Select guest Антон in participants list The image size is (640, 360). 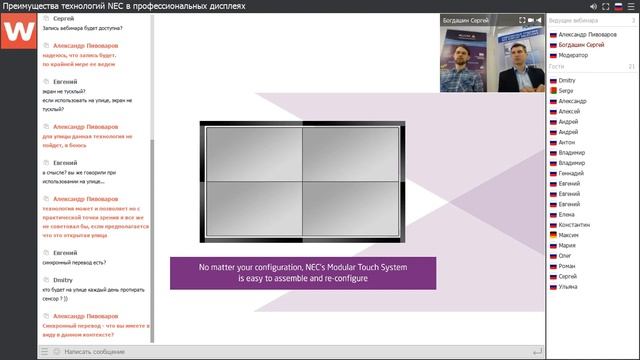click(567, 142)
